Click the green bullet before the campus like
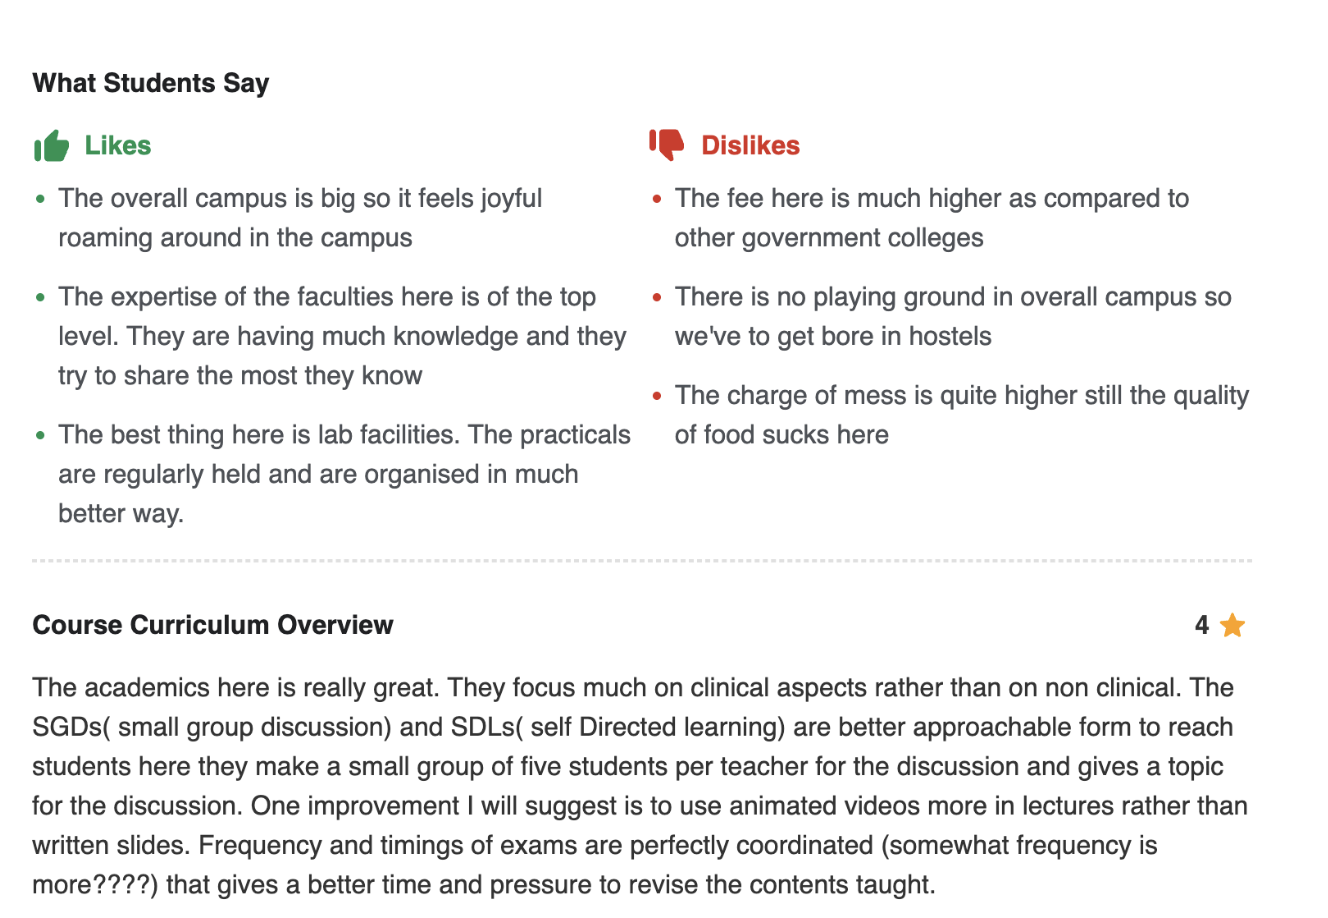 click(40, 199)
